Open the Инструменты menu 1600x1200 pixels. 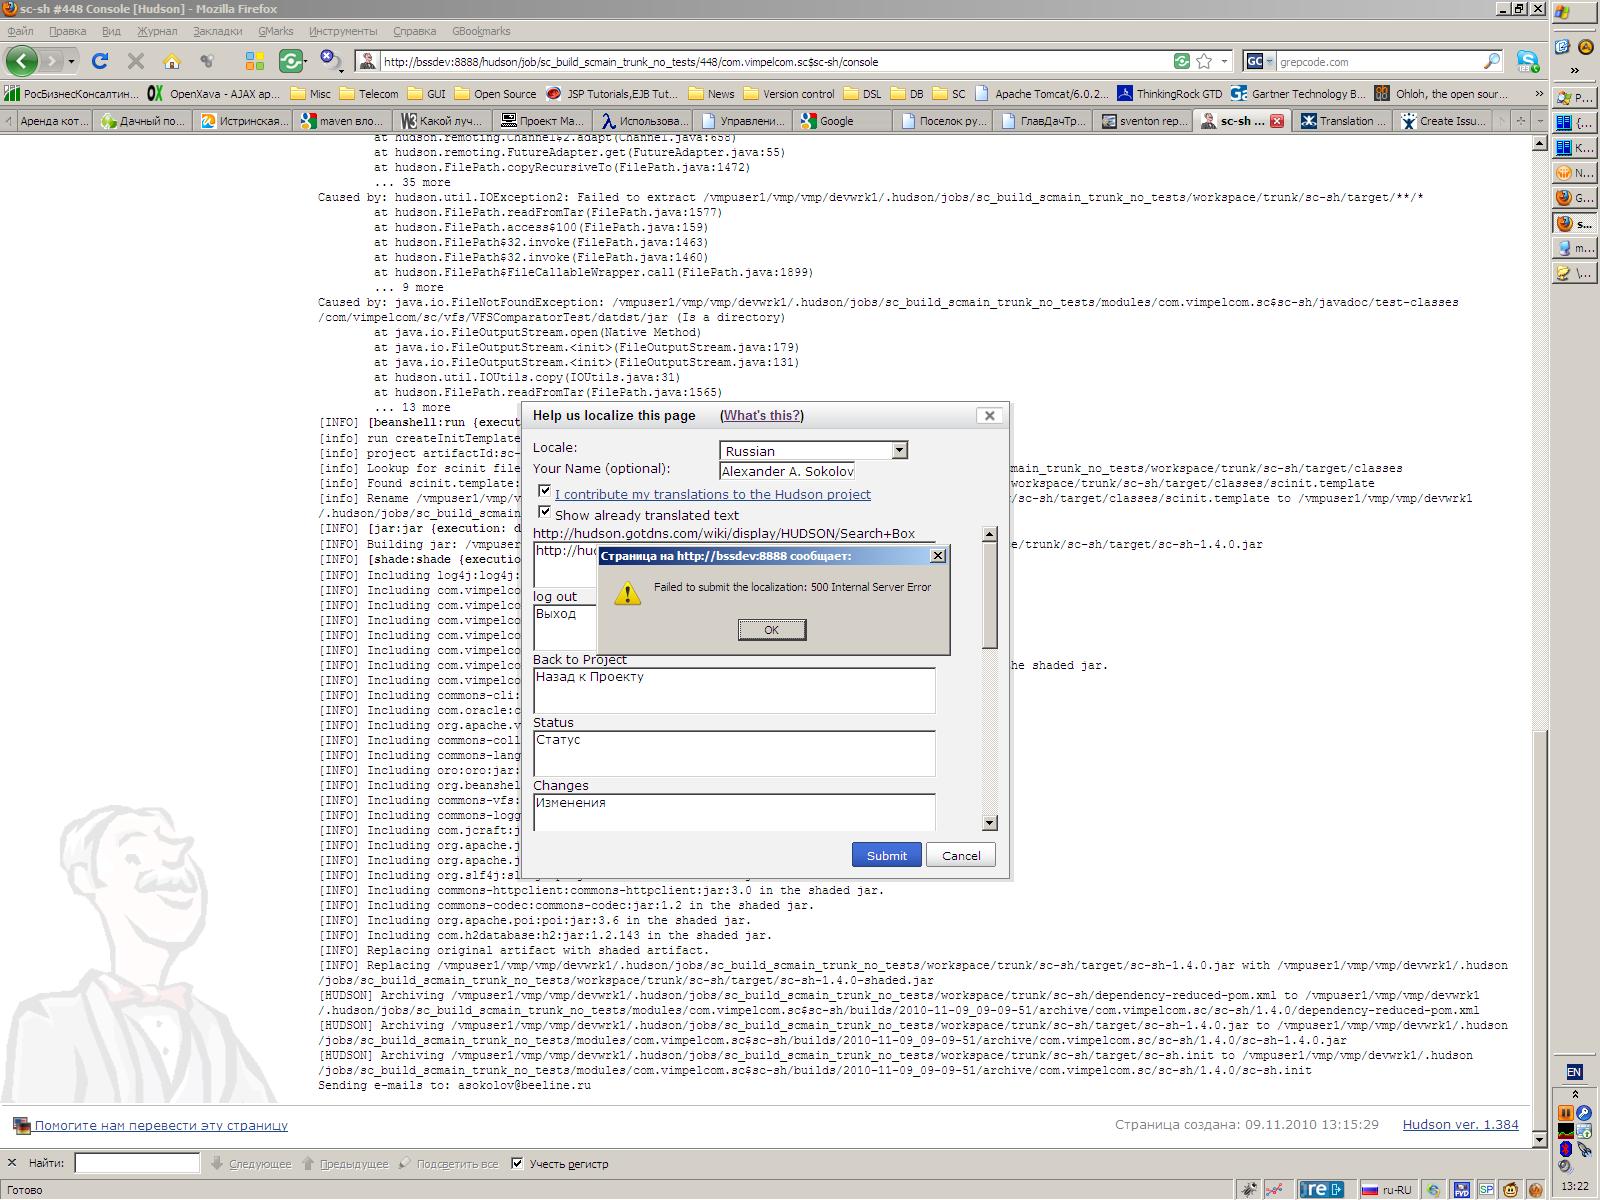click(x=346, y=31)
